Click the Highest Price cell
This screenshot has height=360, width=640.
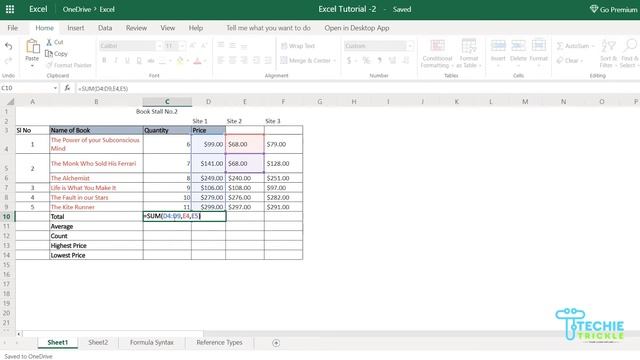[x=96, y=246]
